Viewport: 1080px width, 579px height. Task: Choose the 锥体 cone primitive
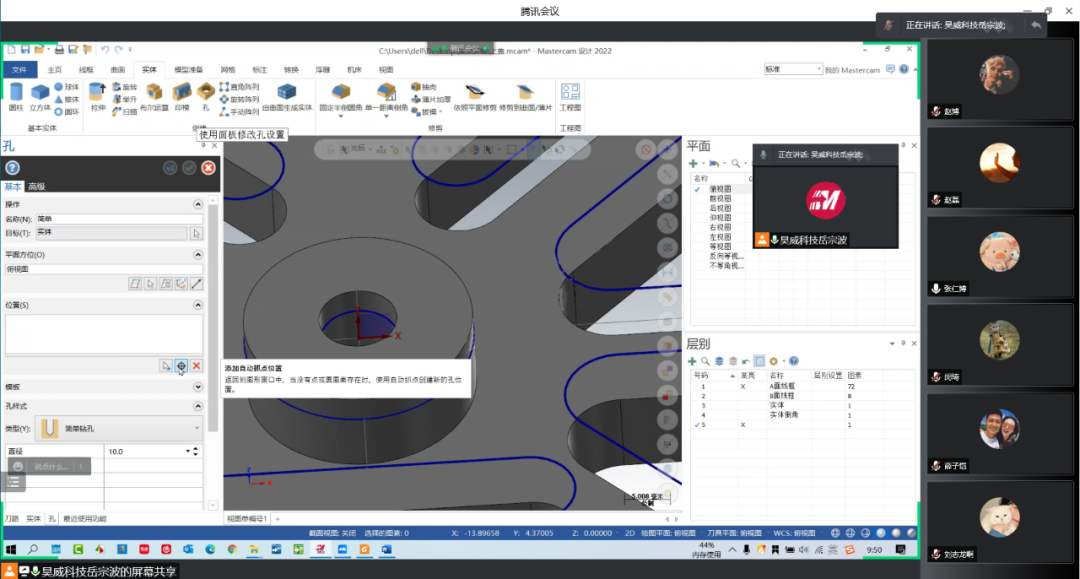pyautogui.click(x=67, y=99)
